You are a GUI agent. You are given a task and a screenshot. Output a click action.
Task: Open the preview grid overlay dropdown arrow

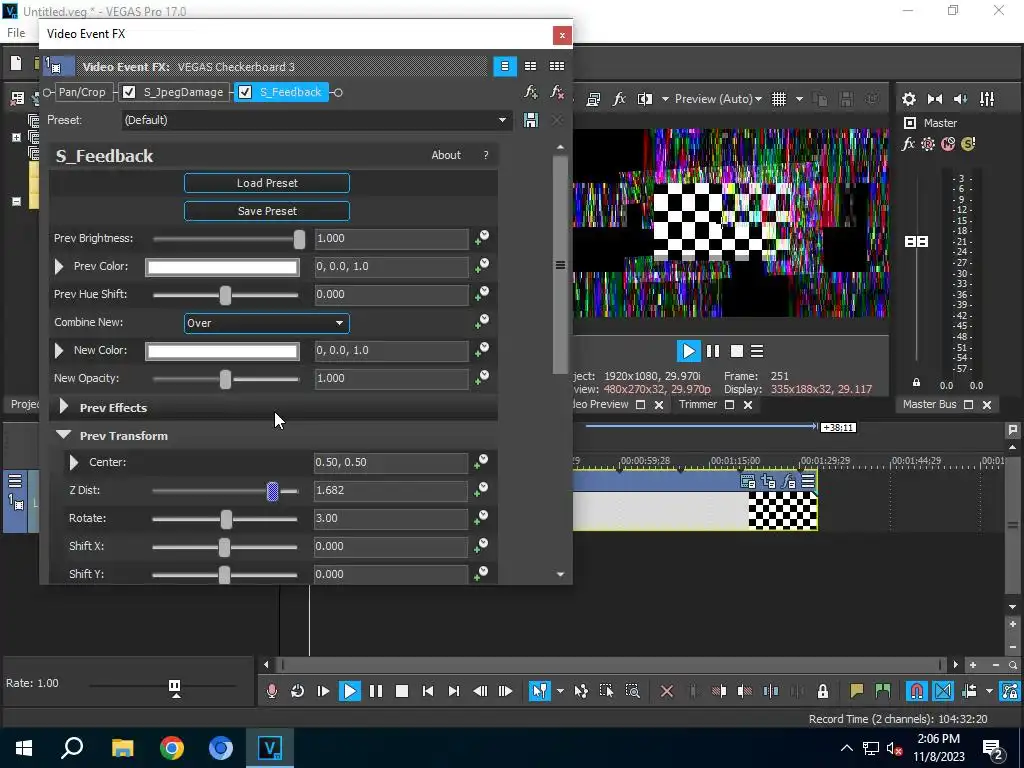[799, 99]
